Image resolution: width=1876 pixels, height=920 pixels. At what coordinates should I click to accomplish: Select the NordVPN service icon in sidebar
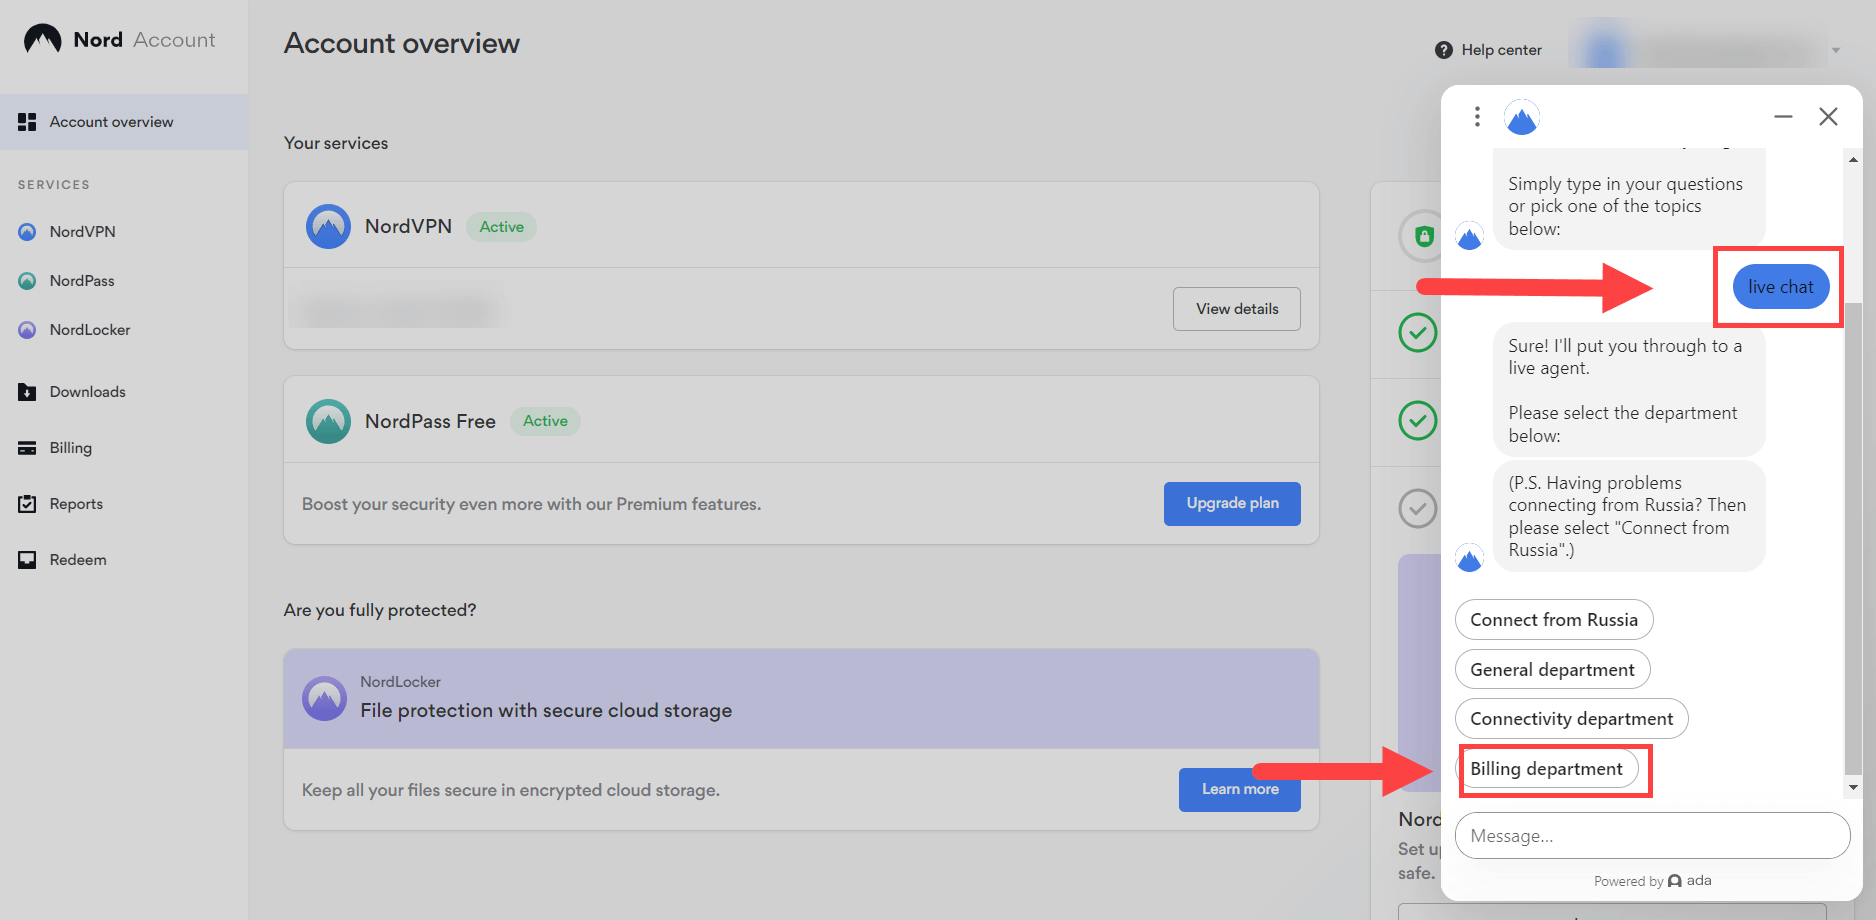pos(27,232)
